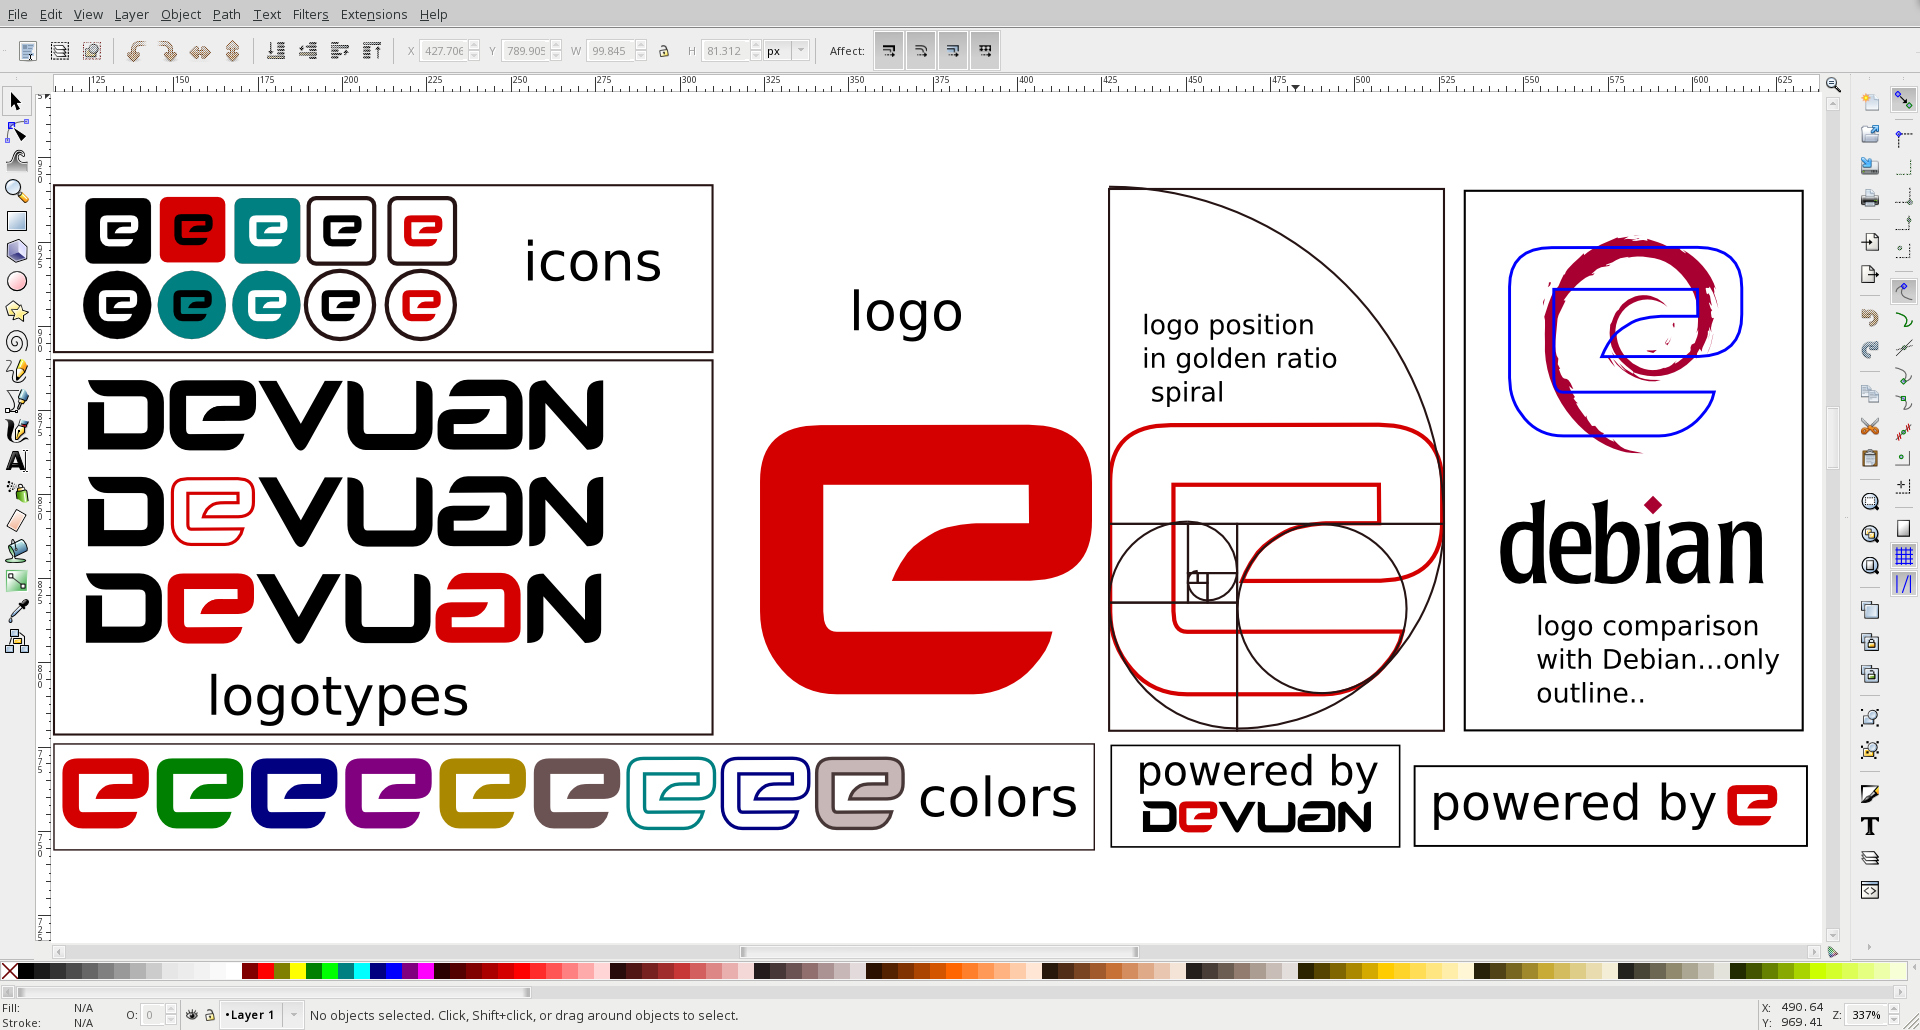The height and width of the screenshot is (1030, 1920).
Task: Select the Text tool in toolbox
Action: point(16,461)
